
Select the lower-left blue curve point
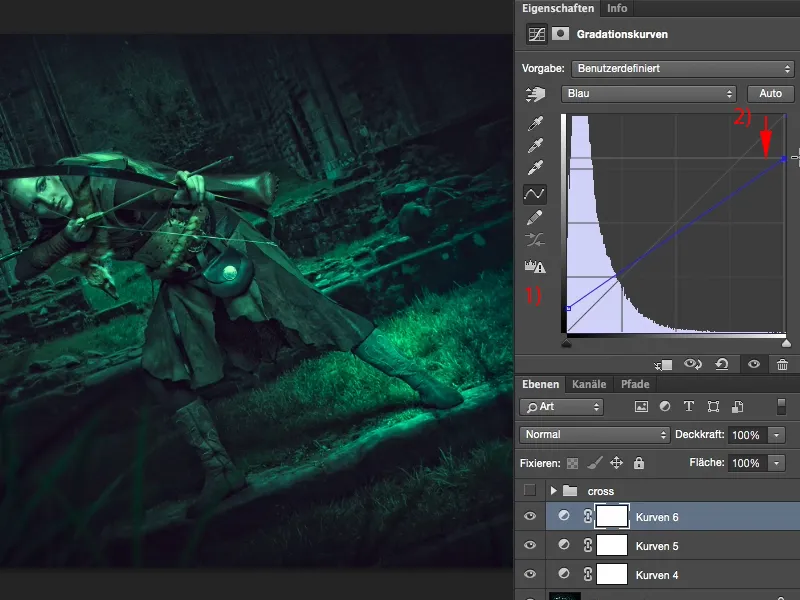pos(568,308)
